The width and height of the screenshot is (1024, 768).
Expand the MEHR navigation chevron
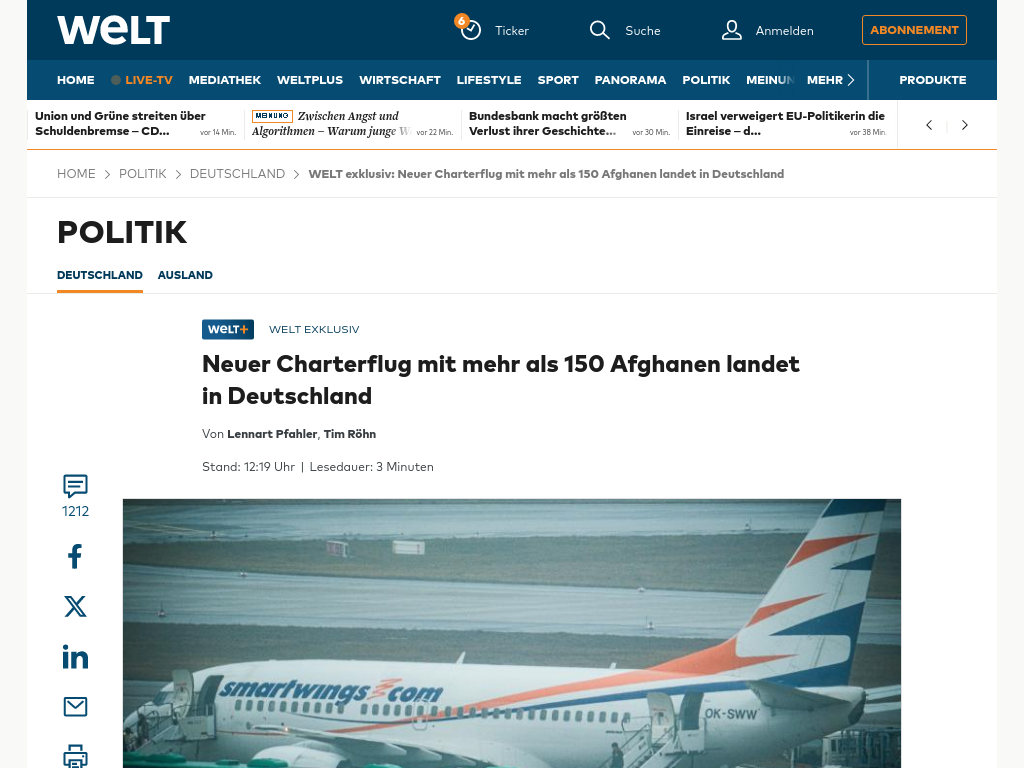(850, 80)
